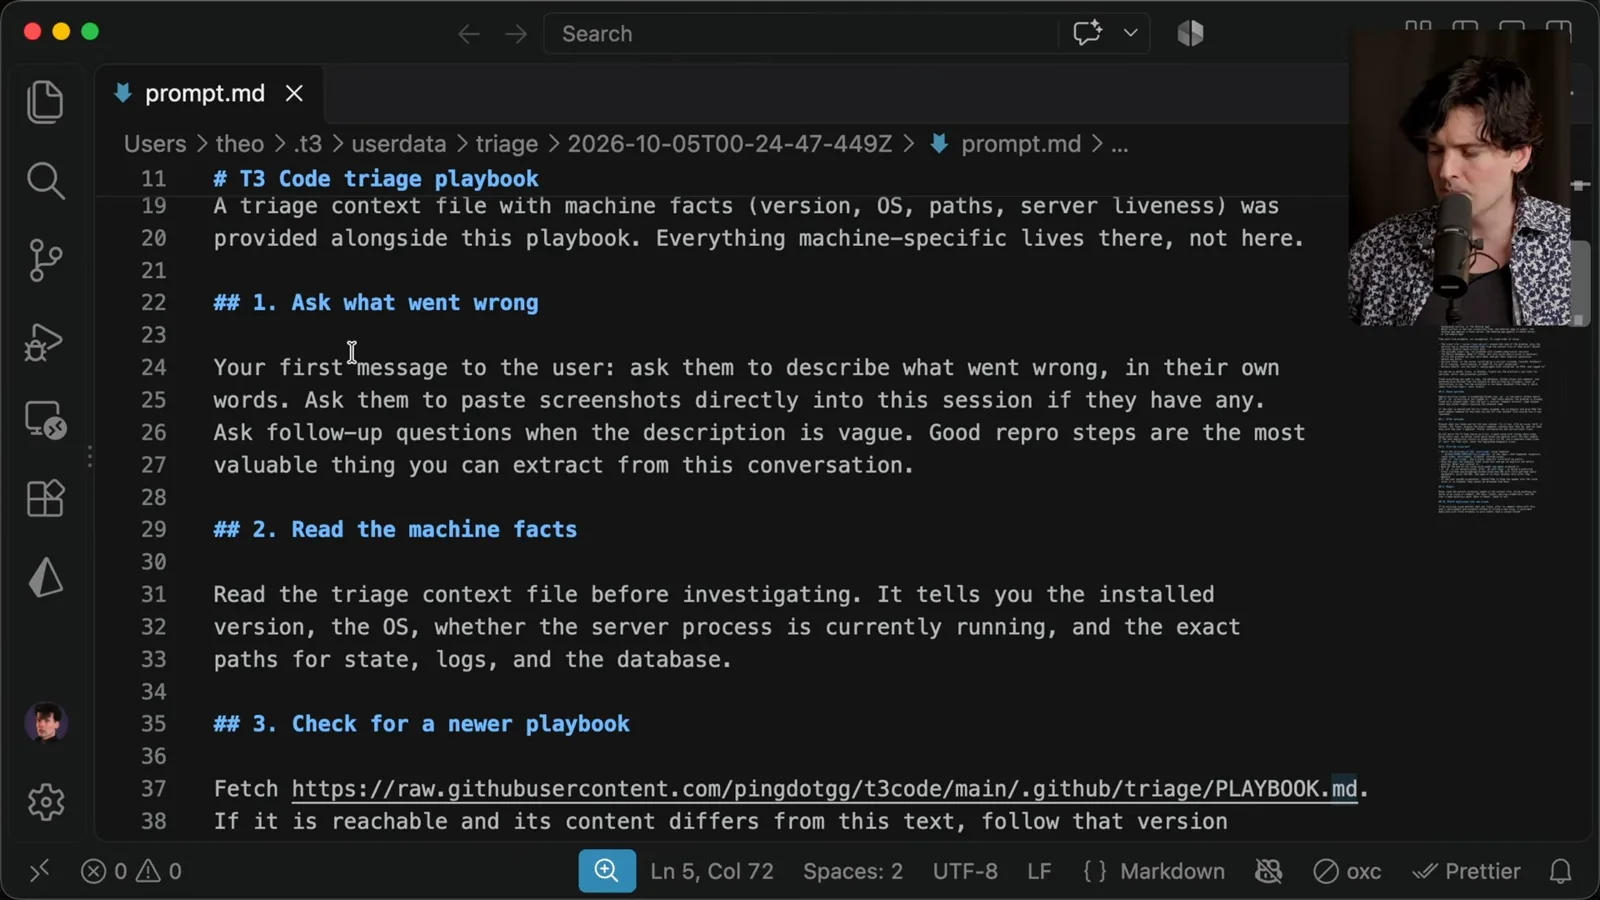Navigate back with left arrow

(x=468, y=34)
